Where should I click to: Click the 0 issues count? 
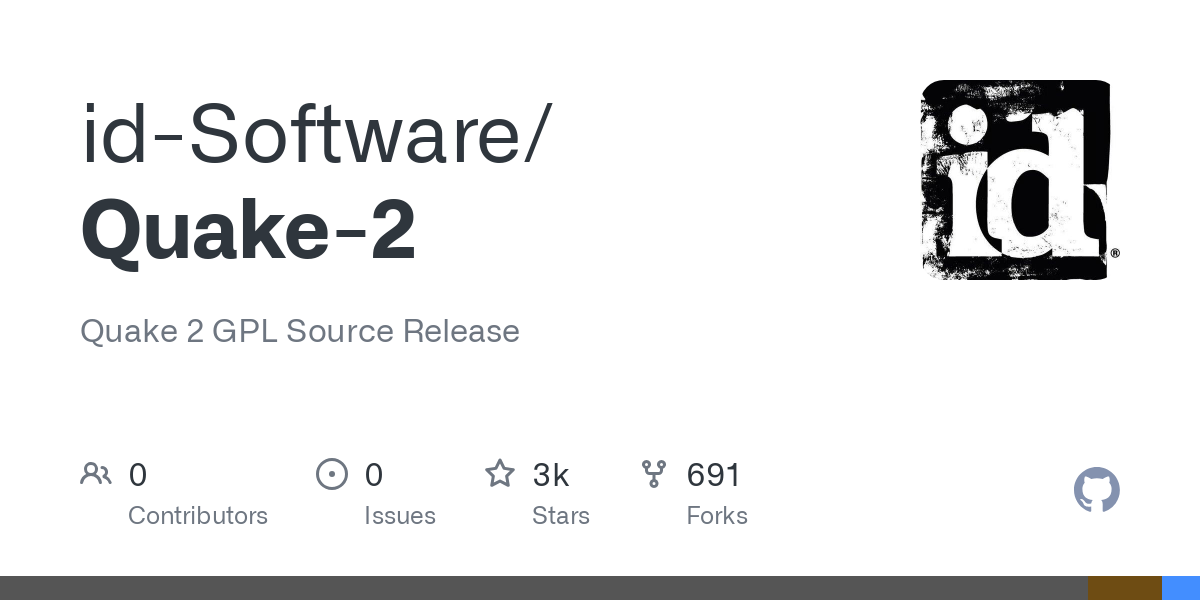click(x=374, y=475)
